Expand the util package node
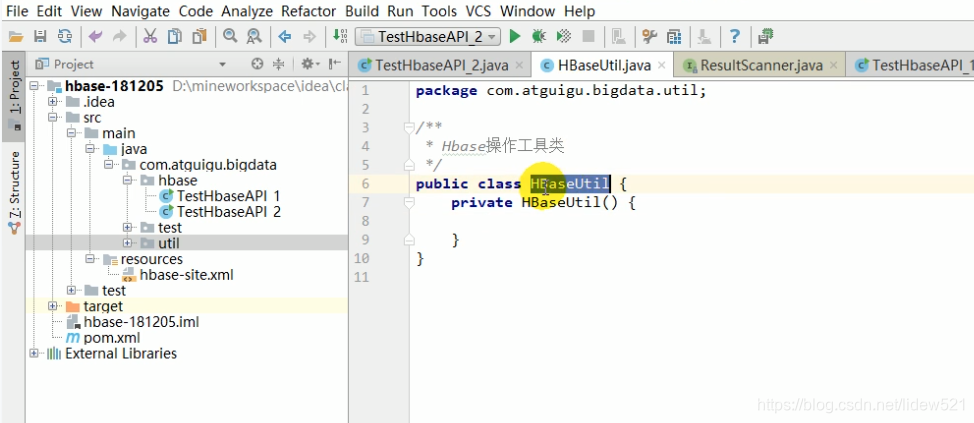 coord(127,243)
